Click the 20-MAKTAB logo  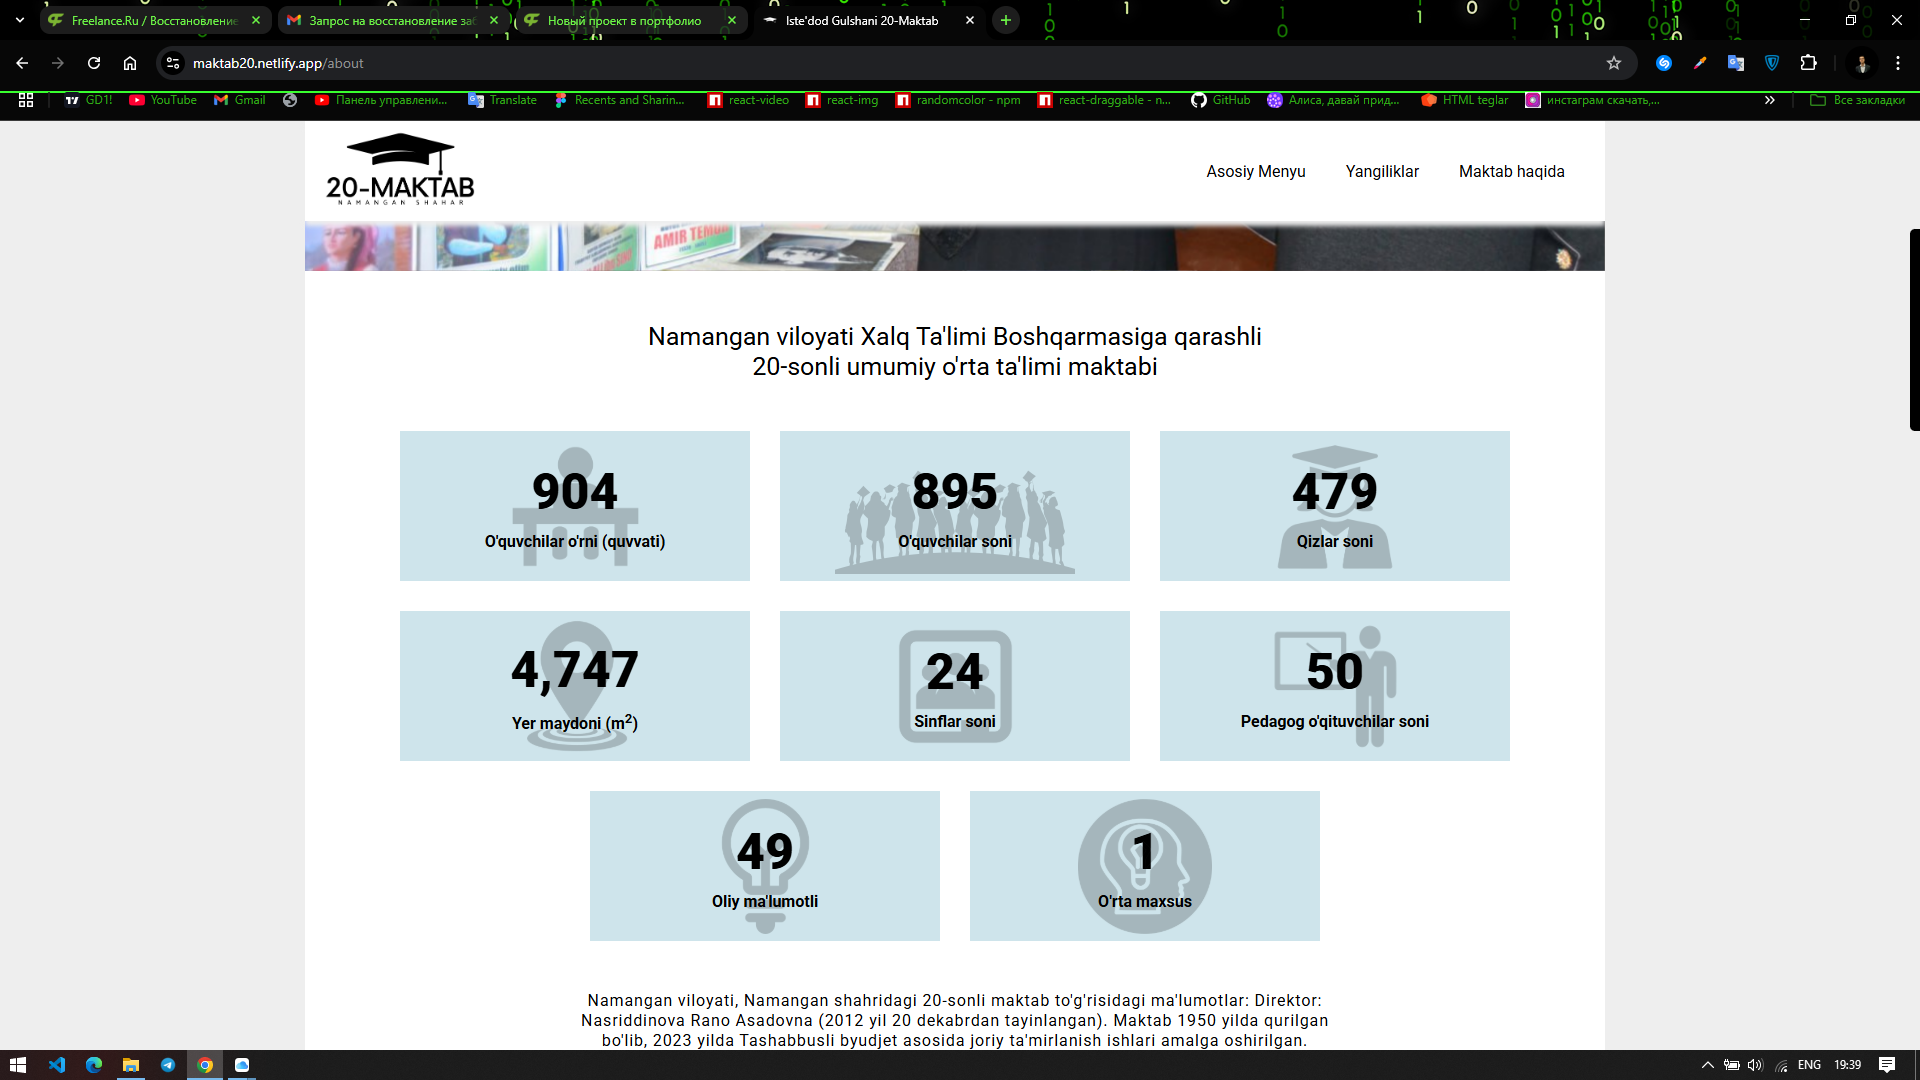400,170
